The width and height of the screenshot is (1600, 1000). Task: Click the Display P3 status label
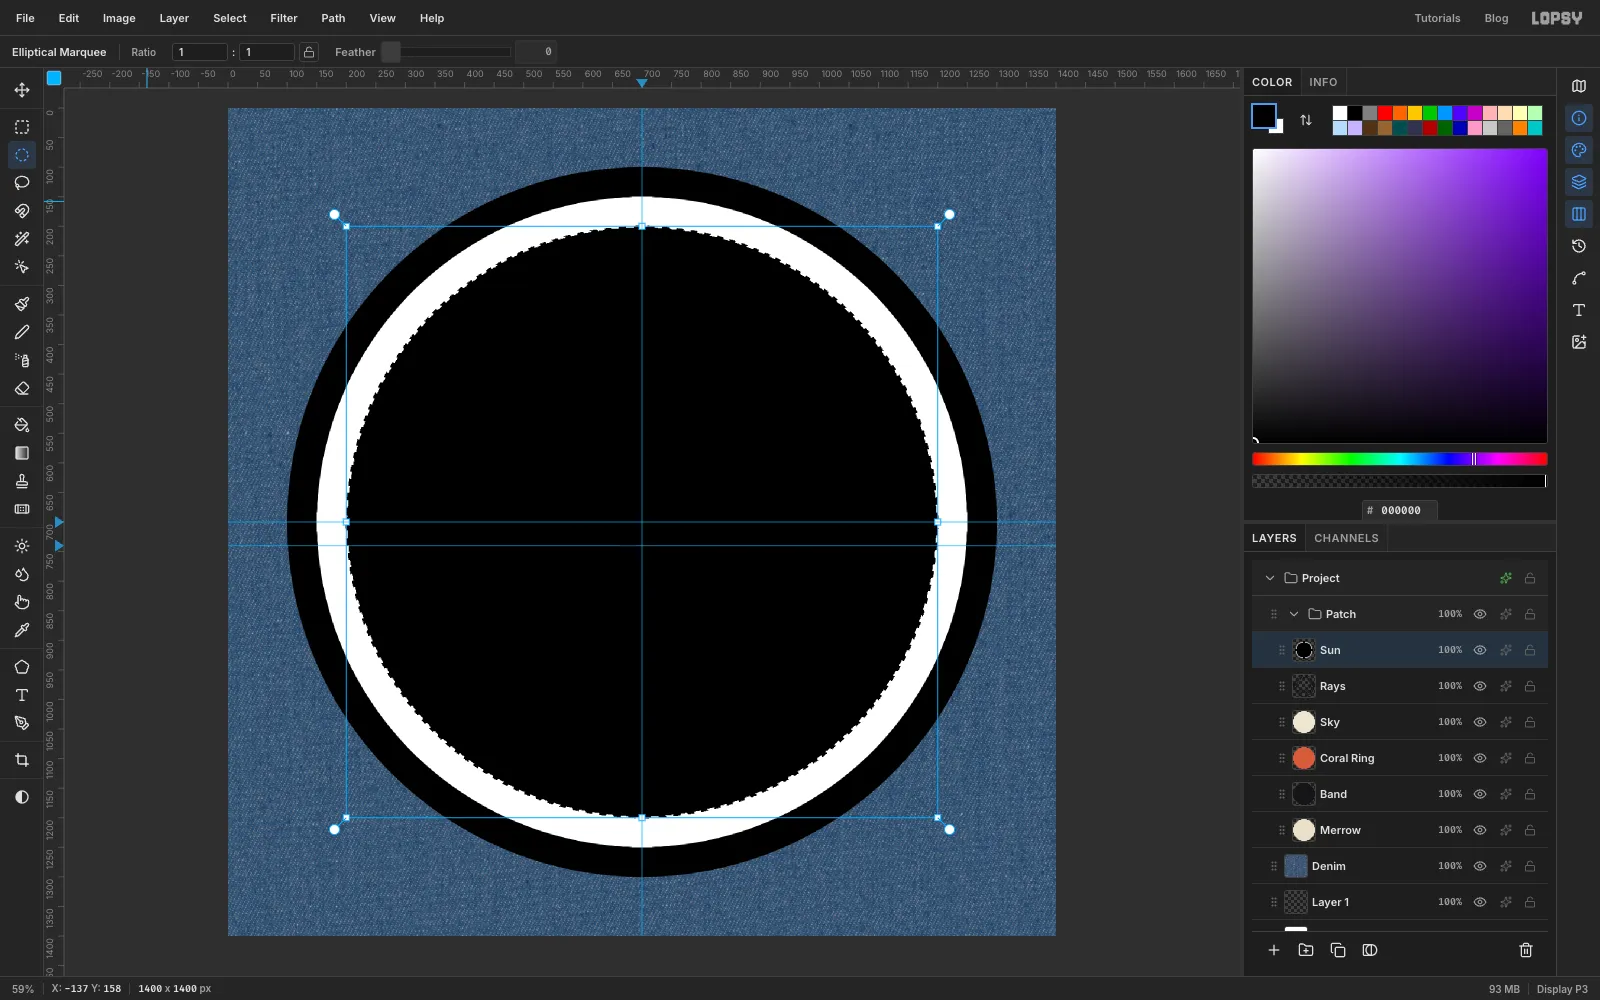(x=1562, y=989)
